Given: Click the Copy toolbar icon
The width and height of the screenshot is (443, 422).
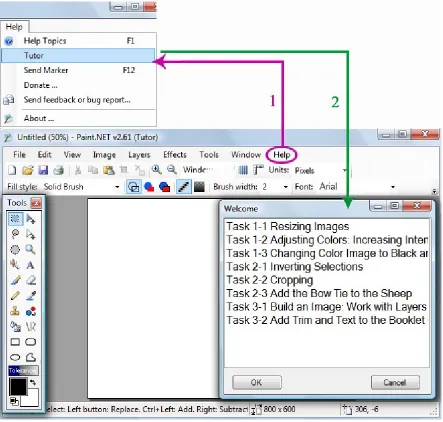Looking at the screenshot, I should tap(93, 170).
